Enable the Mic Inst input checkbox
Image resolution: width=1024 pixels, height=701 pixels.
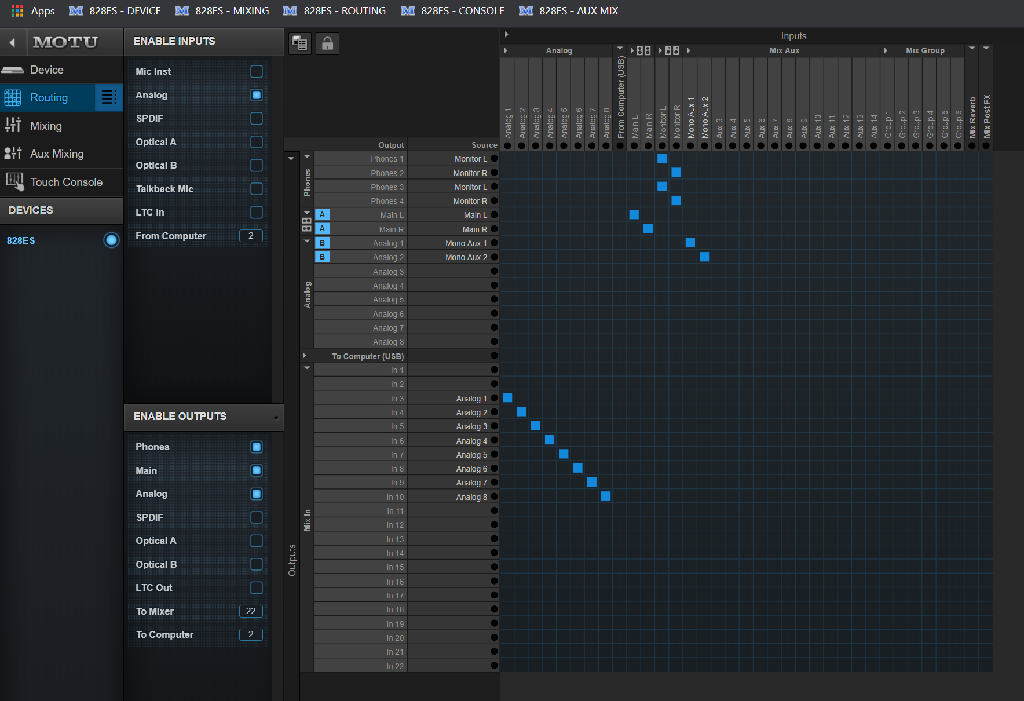point(257,71)
